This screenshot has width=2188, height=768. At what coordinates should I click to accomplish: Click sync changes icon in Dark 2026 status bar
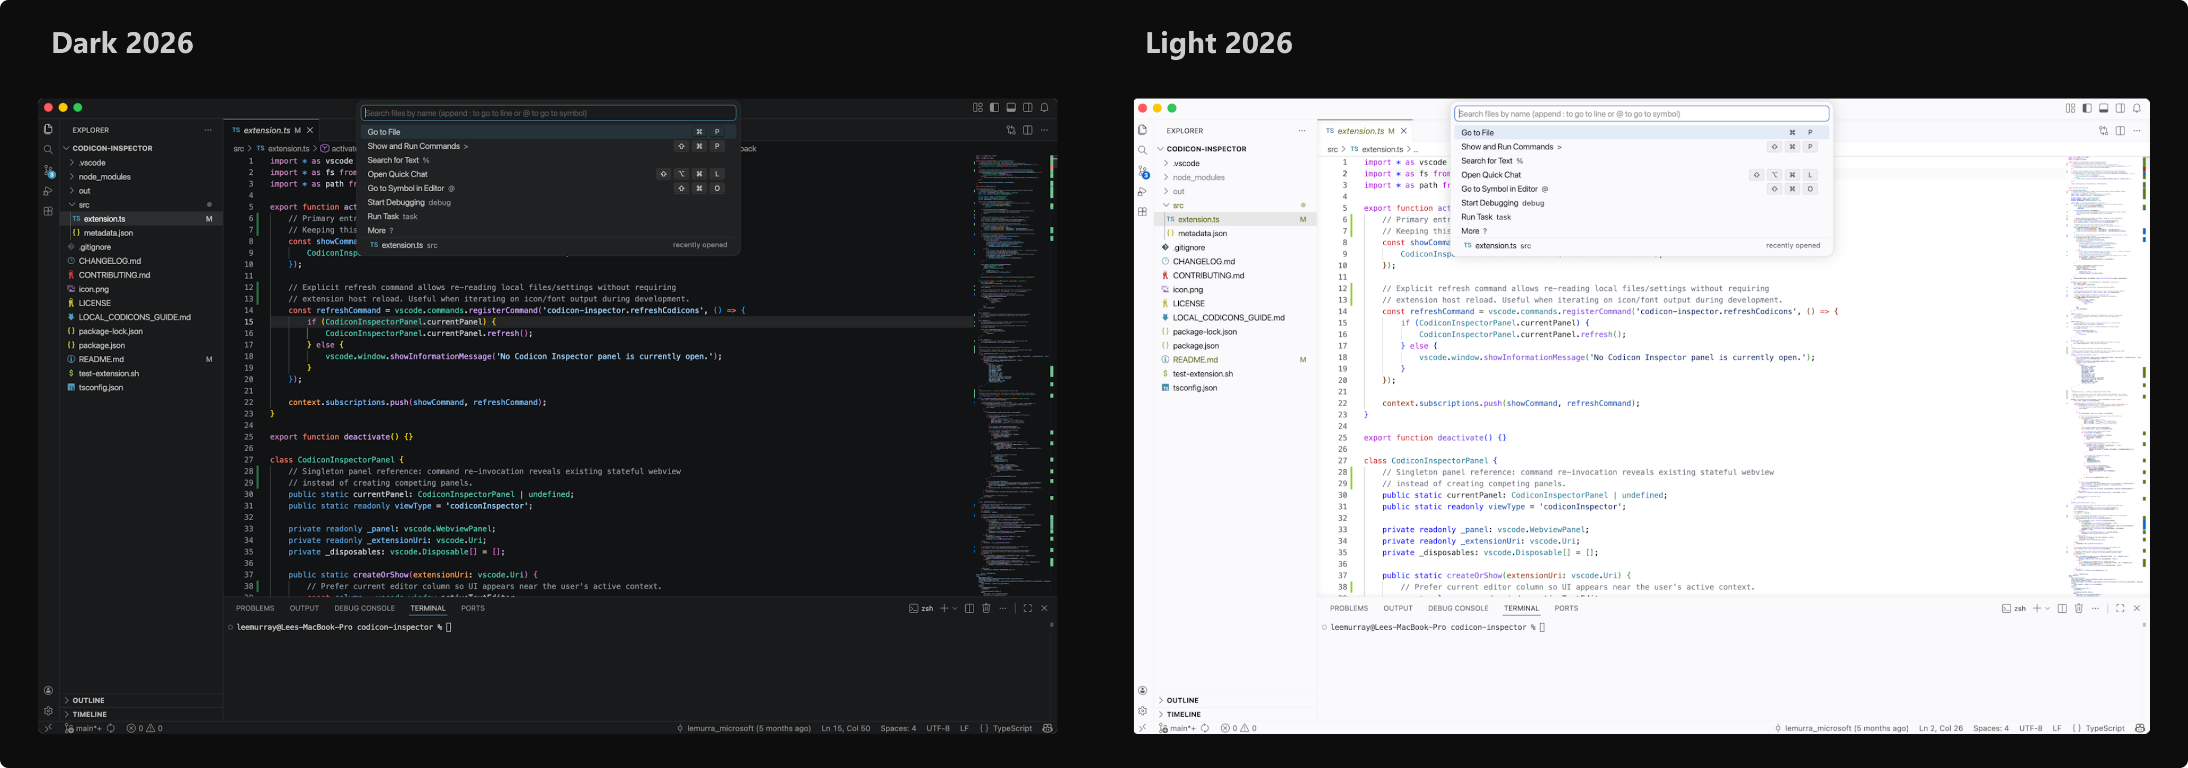(111, 728)
